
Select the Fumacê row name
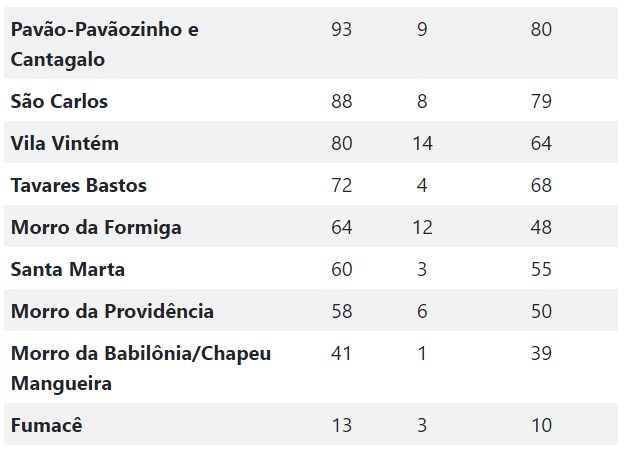(x=47, y=425)
